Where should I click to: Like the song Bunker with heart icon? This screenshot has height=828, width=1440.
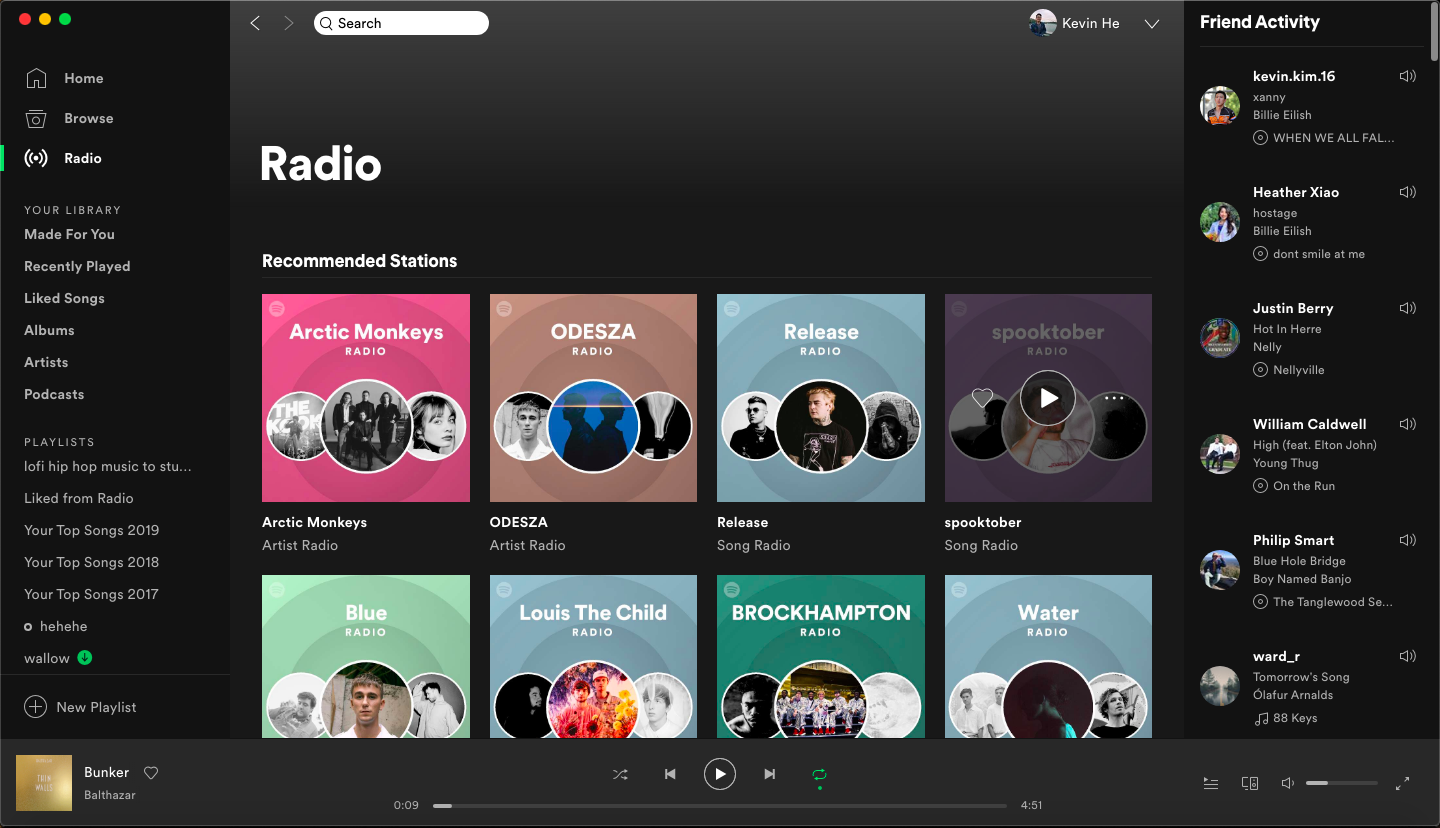click(x=151, y=772)
